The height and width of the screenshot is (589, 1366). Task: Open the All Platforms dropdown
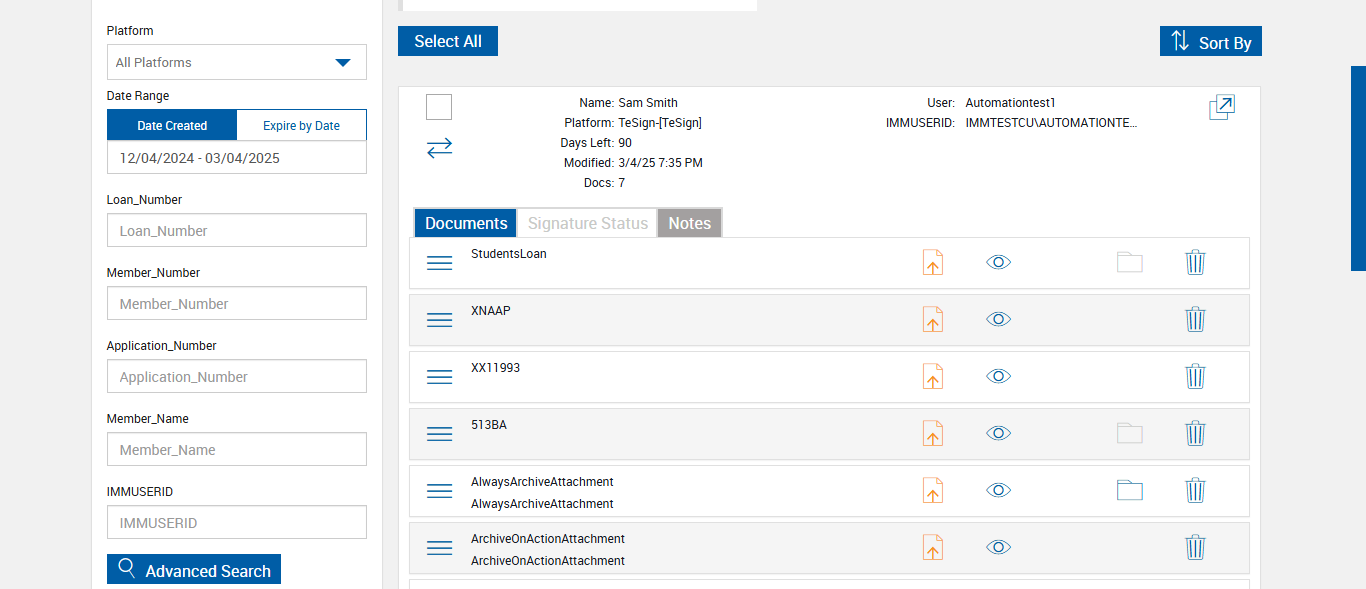[x=237, y=62]
